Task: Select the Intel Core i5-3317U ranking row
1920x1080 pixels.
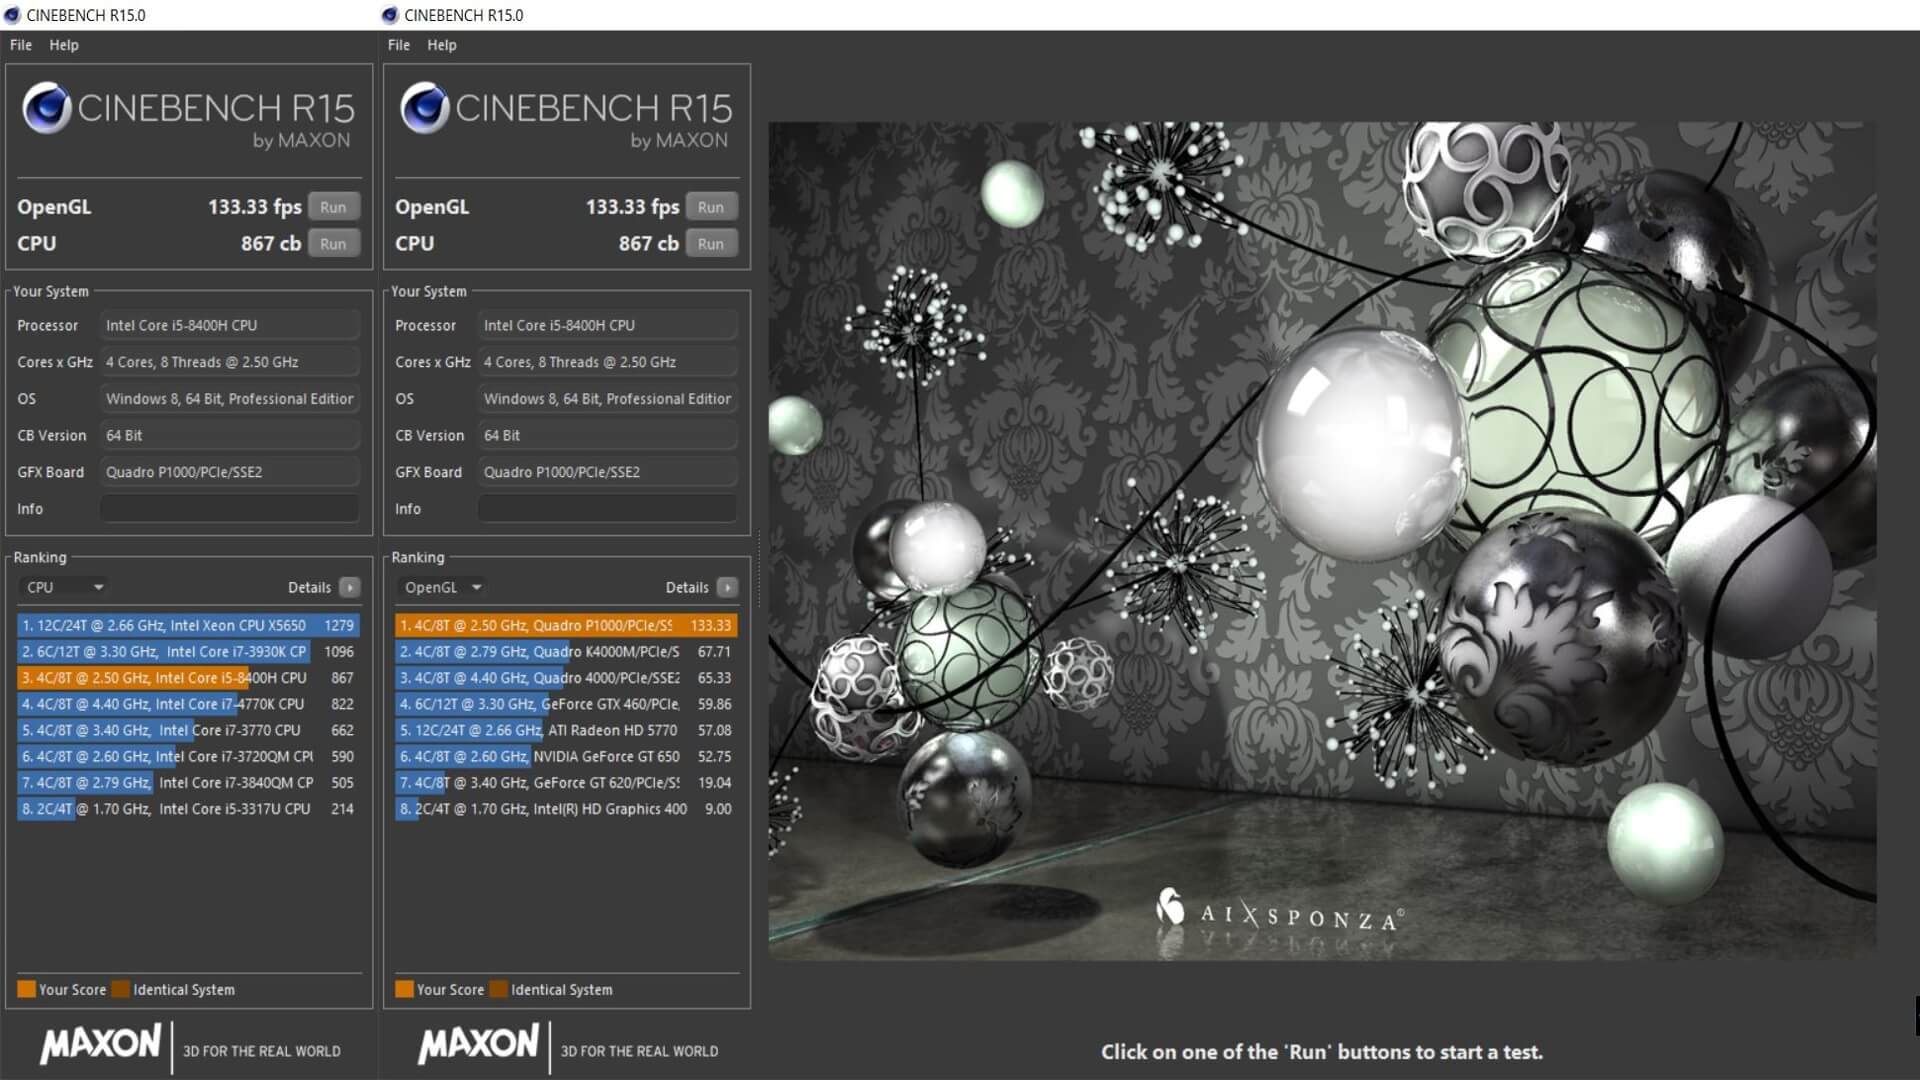Action: click(x=188, y=809)
